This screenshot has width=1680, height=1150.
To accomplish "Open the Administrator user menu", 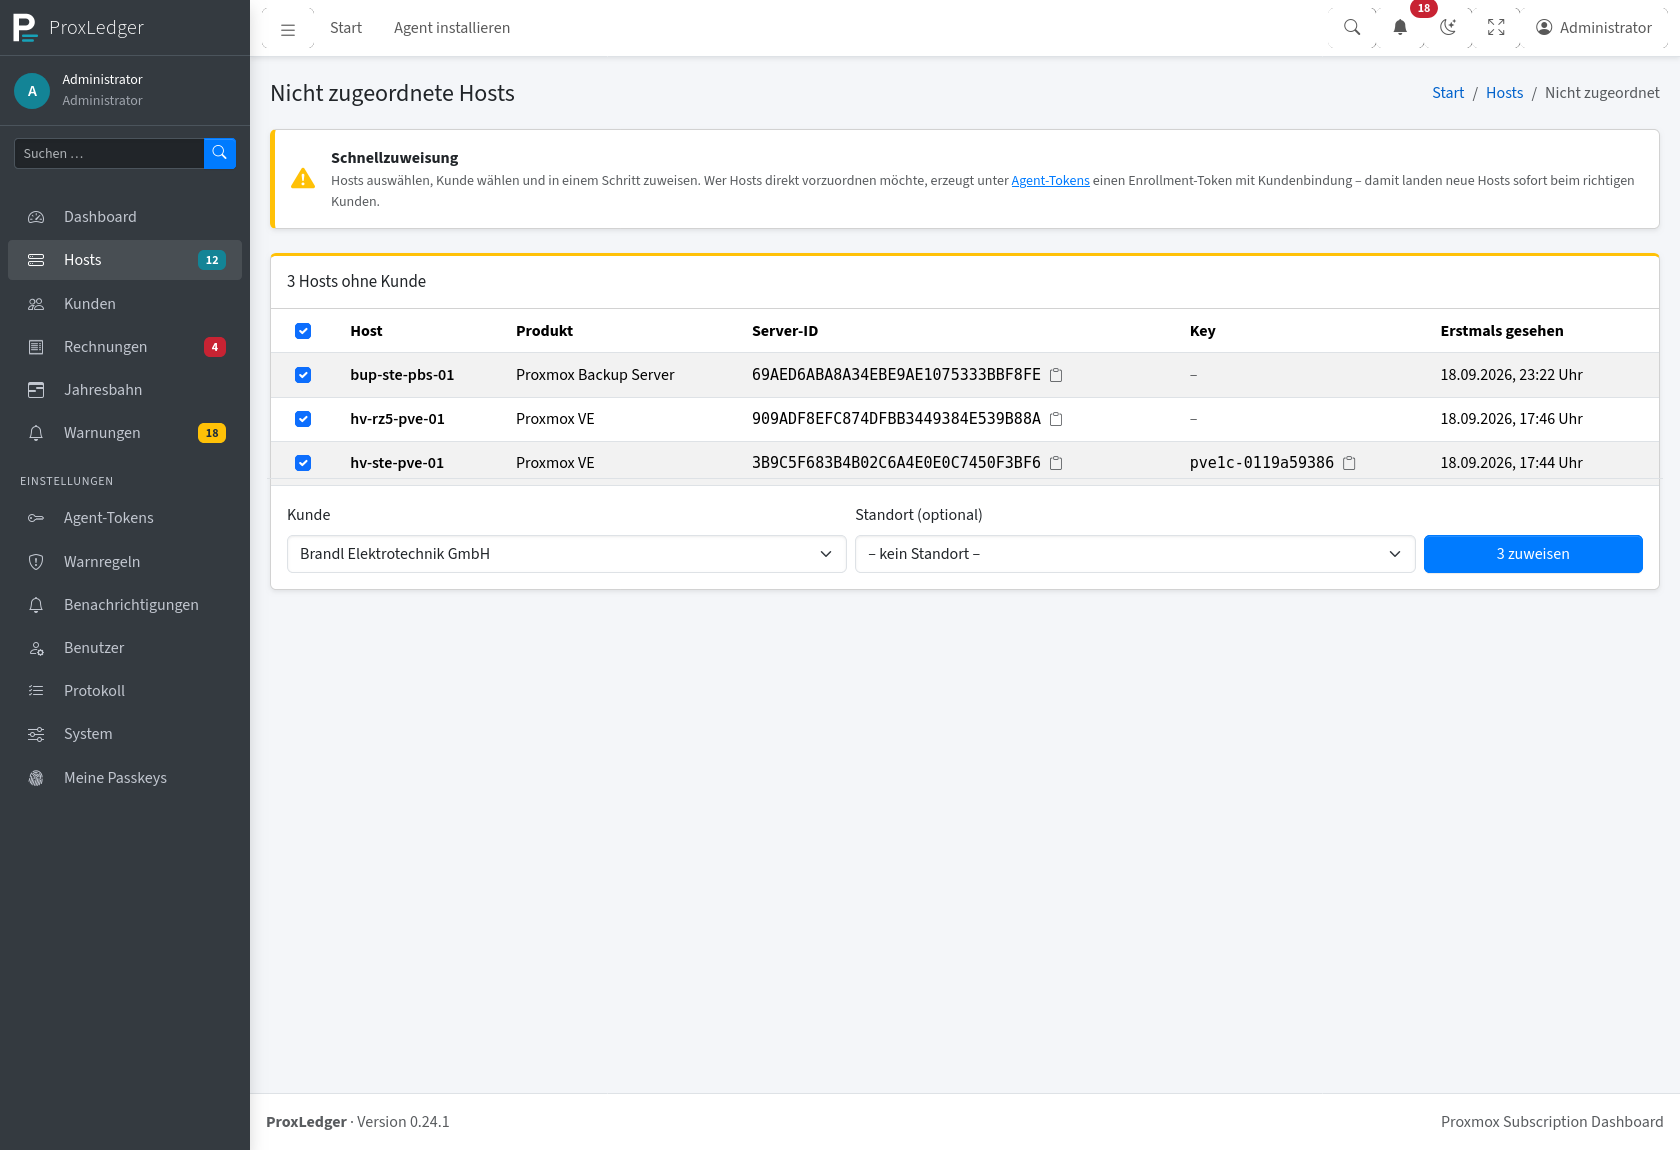I will [1594, 28].
